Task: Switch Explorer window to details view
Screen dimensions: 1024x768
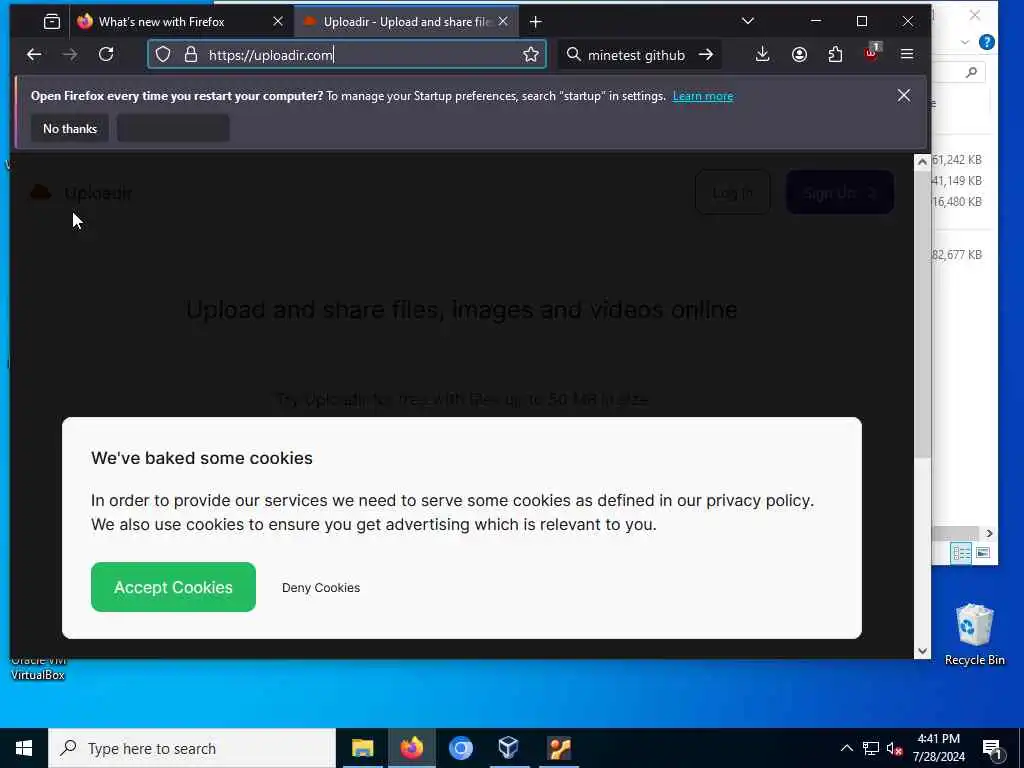Action: 961,554
